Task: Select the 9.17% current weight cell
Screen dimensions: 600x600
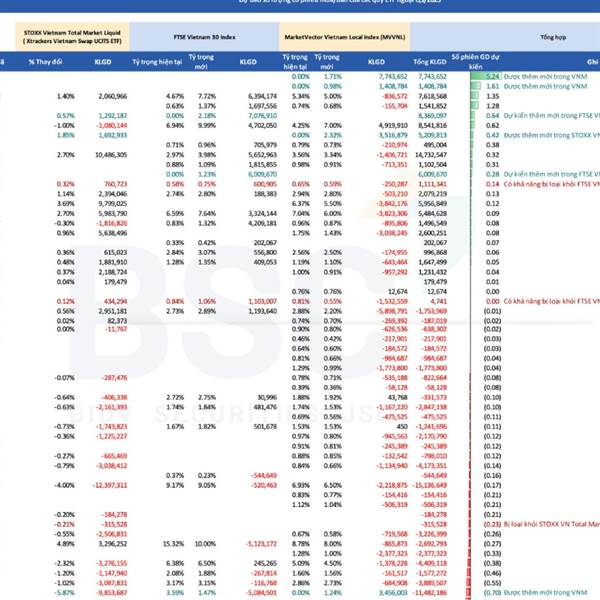Action: [x=175, y=485]
